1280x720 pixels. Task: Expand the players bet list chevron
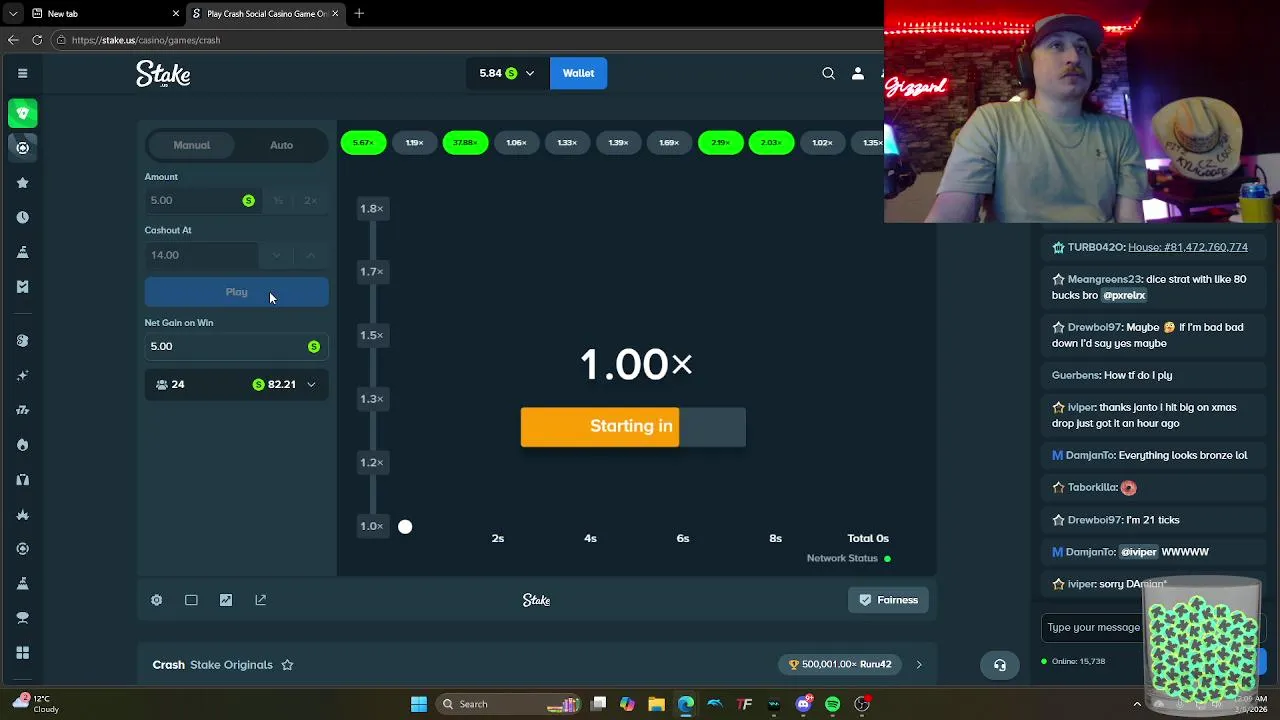click(311, 384)
